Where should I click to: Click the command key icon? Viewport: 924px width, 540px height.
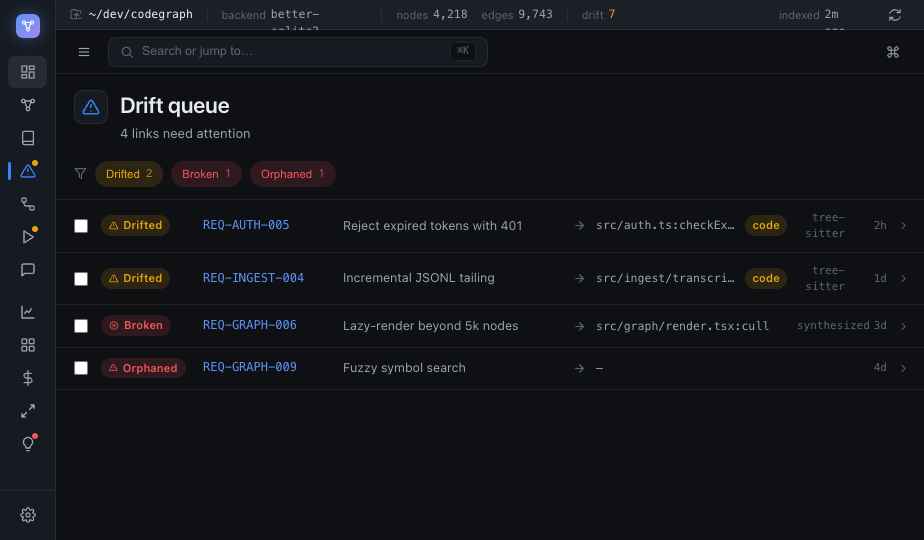point(893,52)
